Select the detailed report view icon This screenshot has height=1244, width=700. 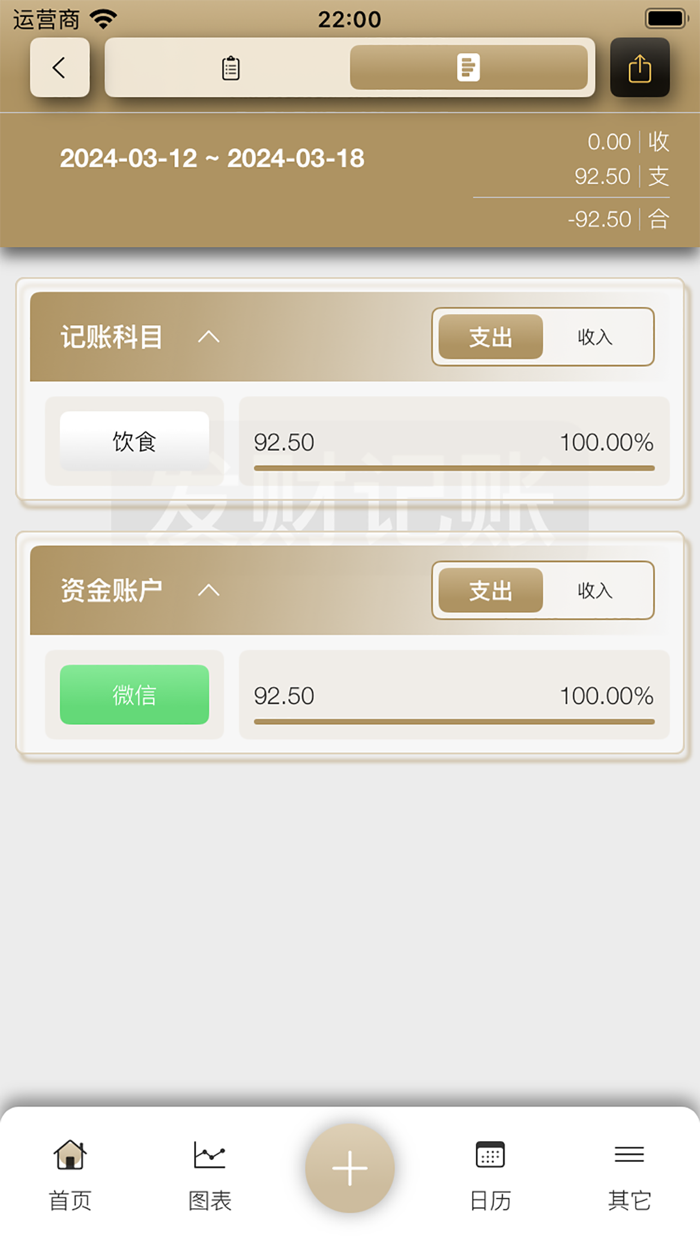pyautogui.click(x=467, y=67)
